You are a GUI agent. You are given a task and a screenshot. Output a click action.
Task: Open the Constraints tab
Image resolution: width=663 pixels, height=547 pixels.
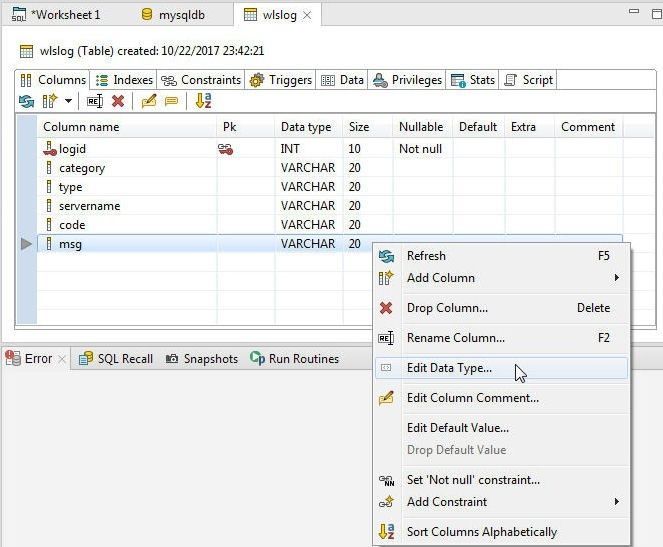201,80
